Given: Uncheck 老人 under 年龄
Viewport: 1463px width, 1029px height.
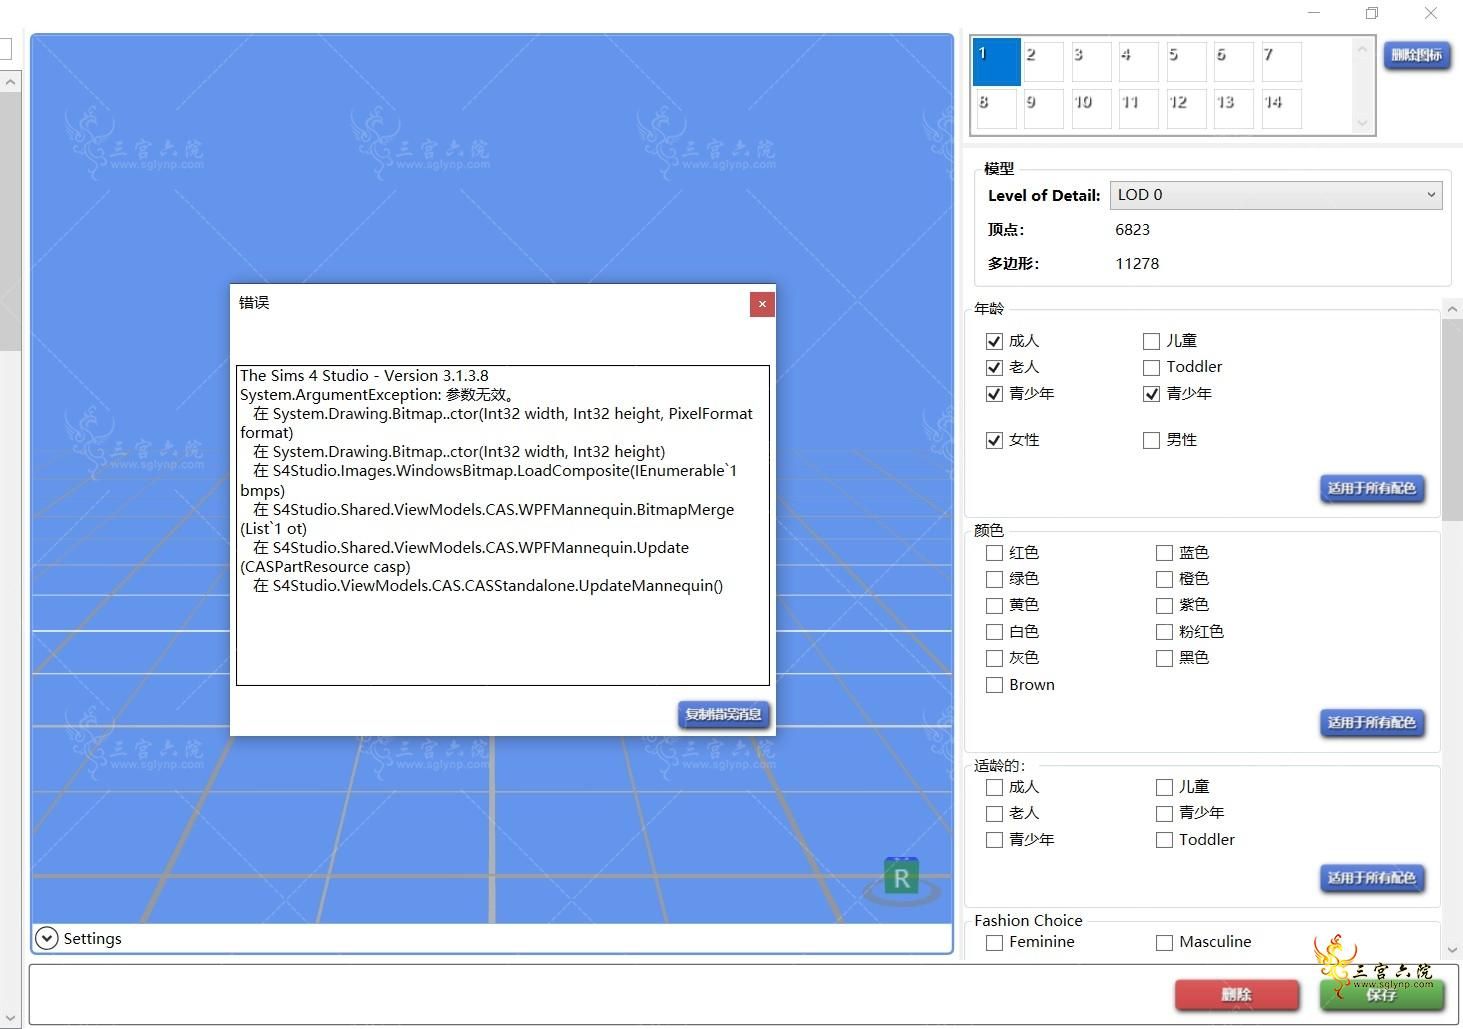Looking at the screenshot, I should (x=994, y=367).
